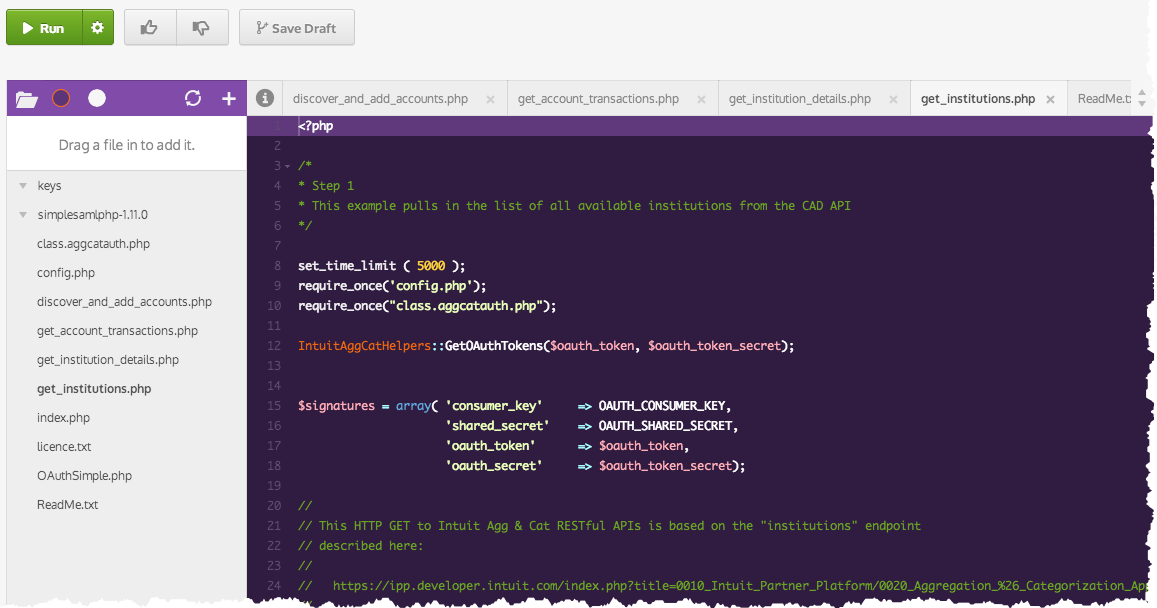Open get_institution_details.php in file list
Viewport: 1157px width, 608px height.
coord(108,359)
